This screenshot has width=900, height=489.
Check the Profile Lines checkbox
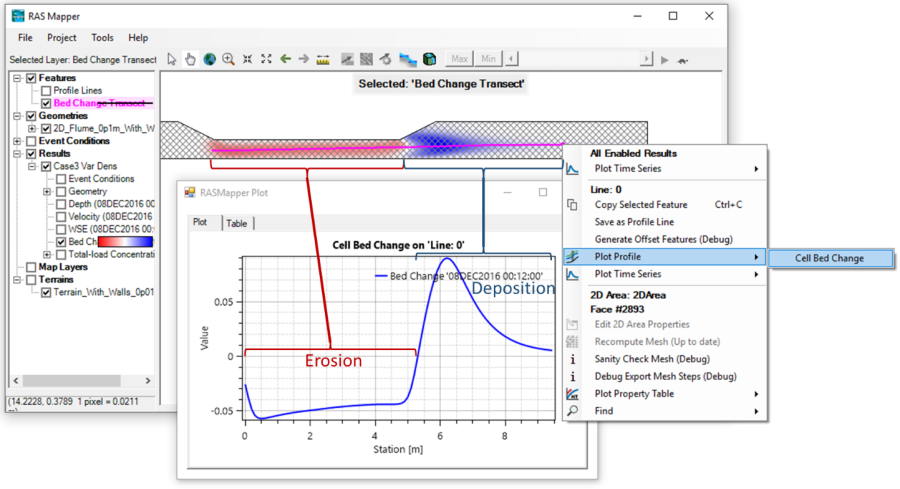coord(46,91)
